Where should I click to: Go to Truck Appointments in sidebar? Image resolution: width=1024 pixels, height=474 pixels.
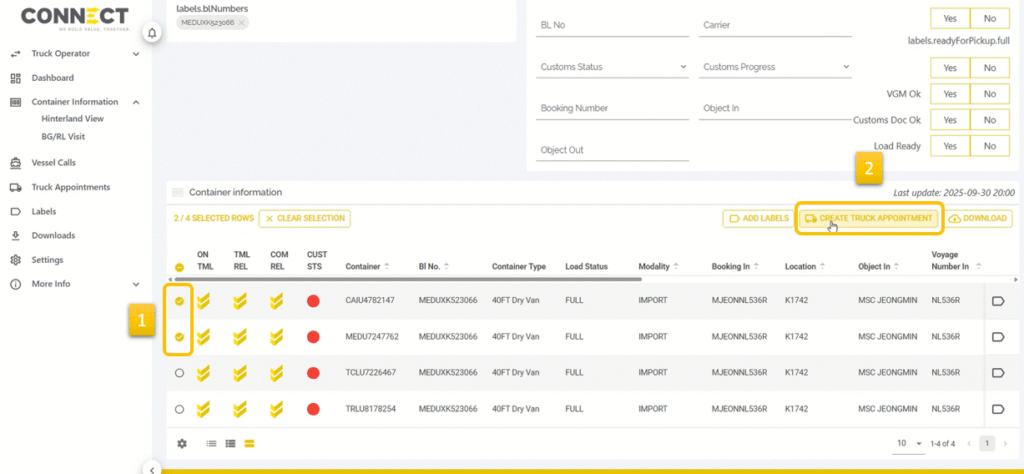[70, 187]
